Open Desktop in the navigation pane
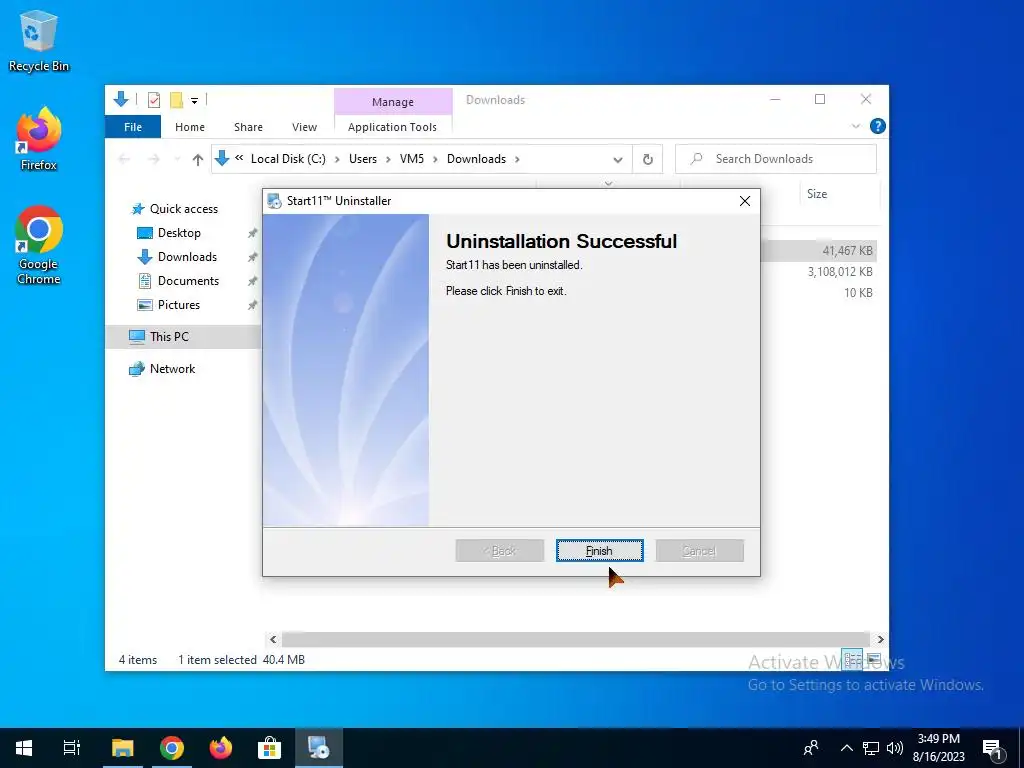This screenshot has height=768, width=1024. point(179,232)
